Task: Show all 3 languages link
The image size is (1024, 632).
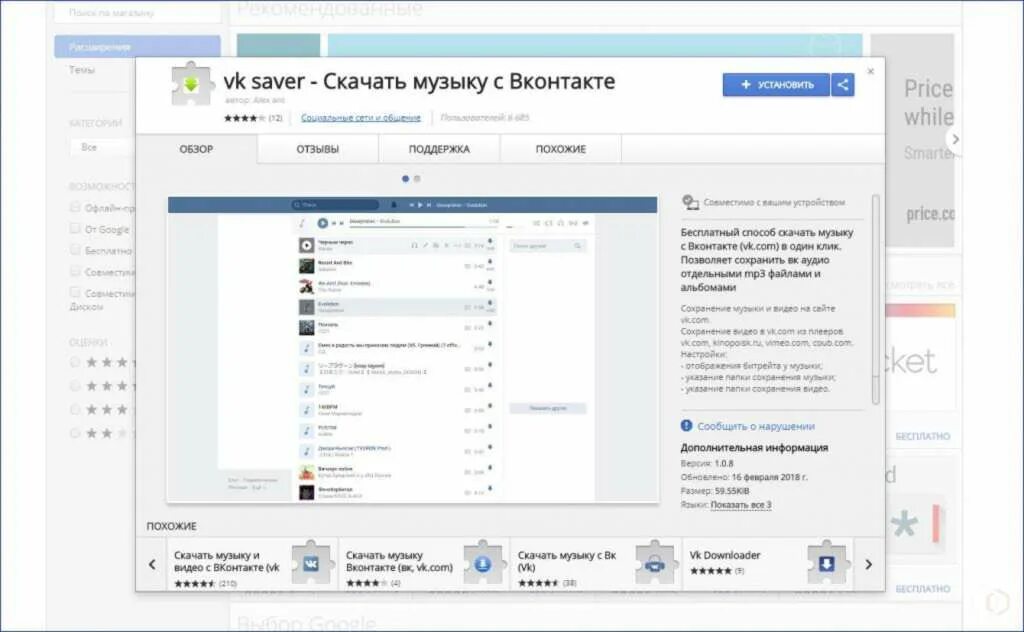Action: 741,505
